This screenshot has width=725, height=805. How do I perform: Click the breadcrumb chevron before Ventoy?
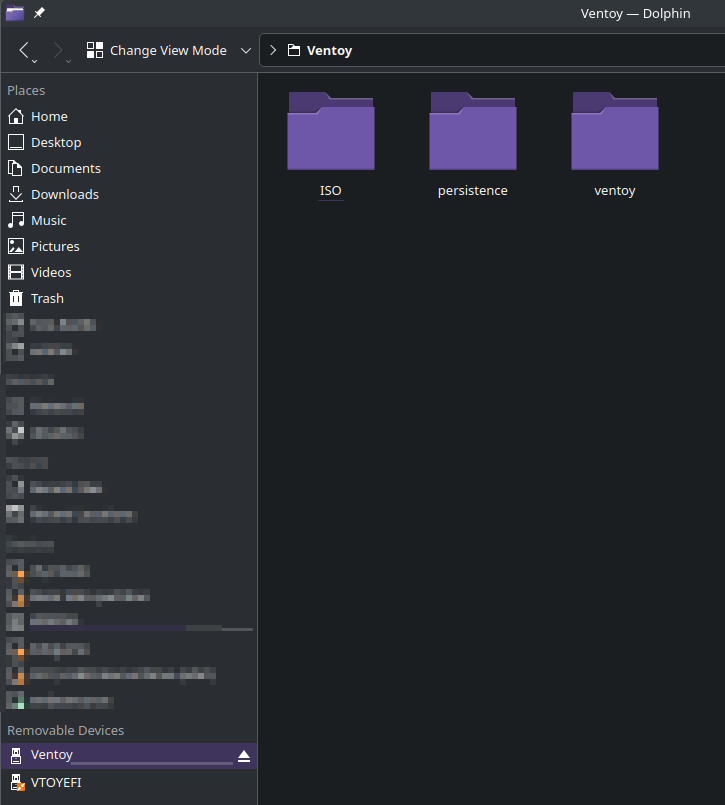click(273, 50)
